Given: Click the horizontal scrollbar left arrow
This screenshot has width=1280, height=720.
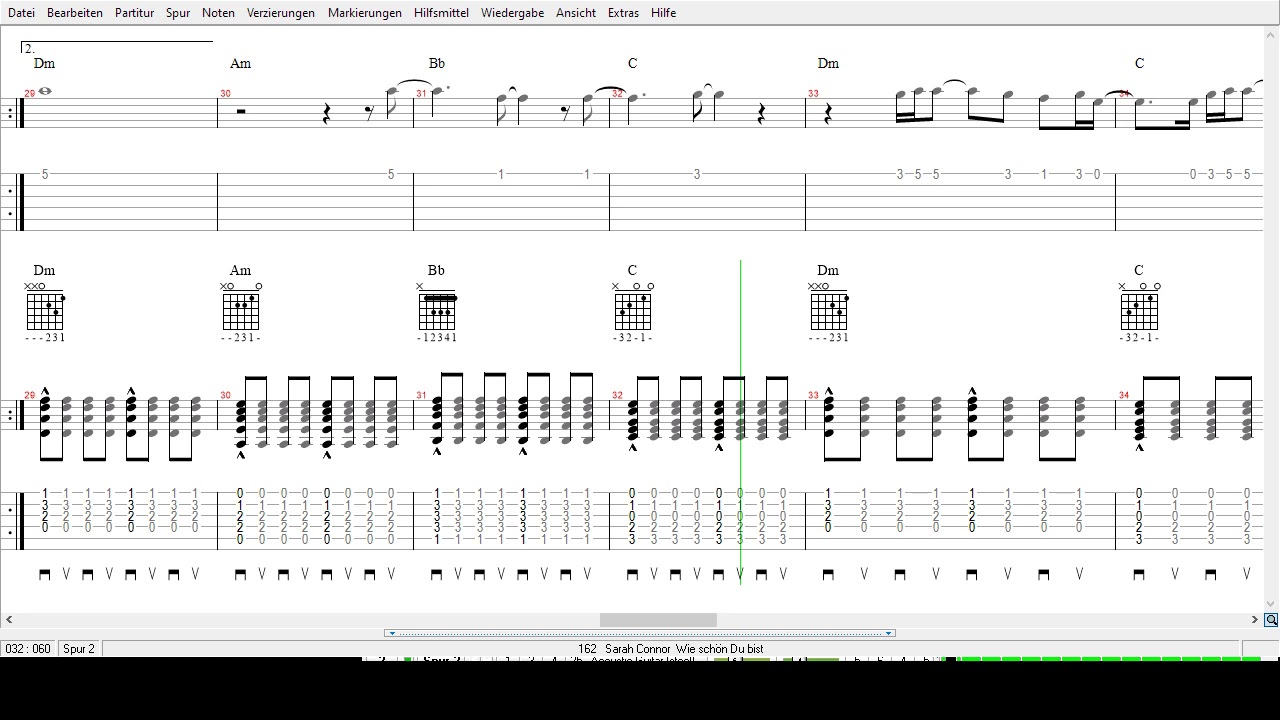Looking at the screenshot, I should coord(9,620).
